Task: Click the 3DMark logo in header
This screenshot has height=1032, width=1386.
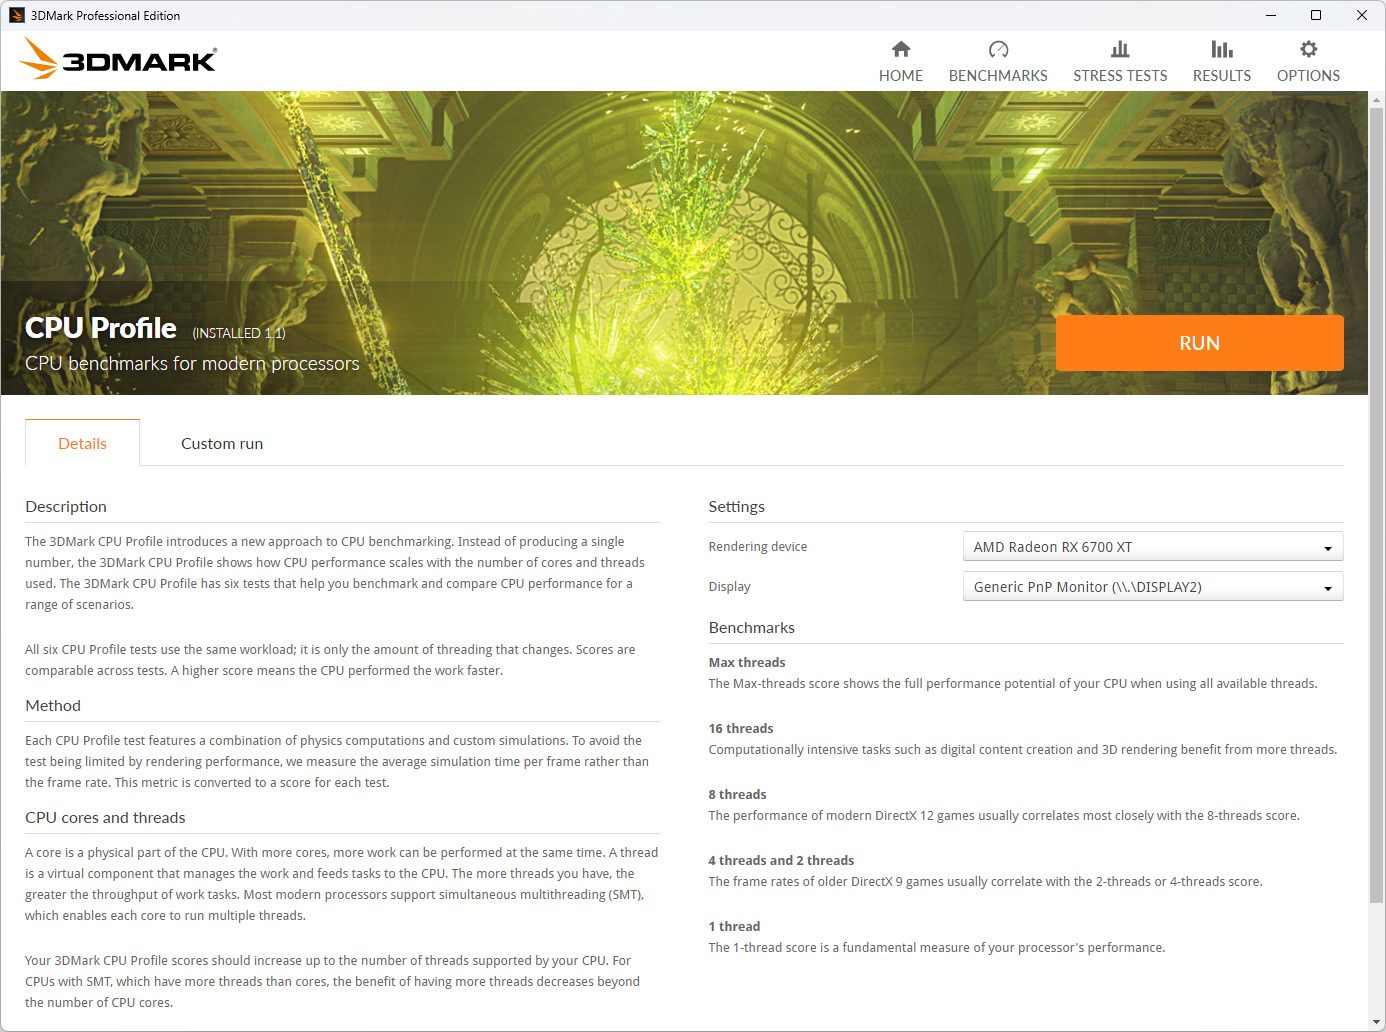Action: [x=118, y=60]
